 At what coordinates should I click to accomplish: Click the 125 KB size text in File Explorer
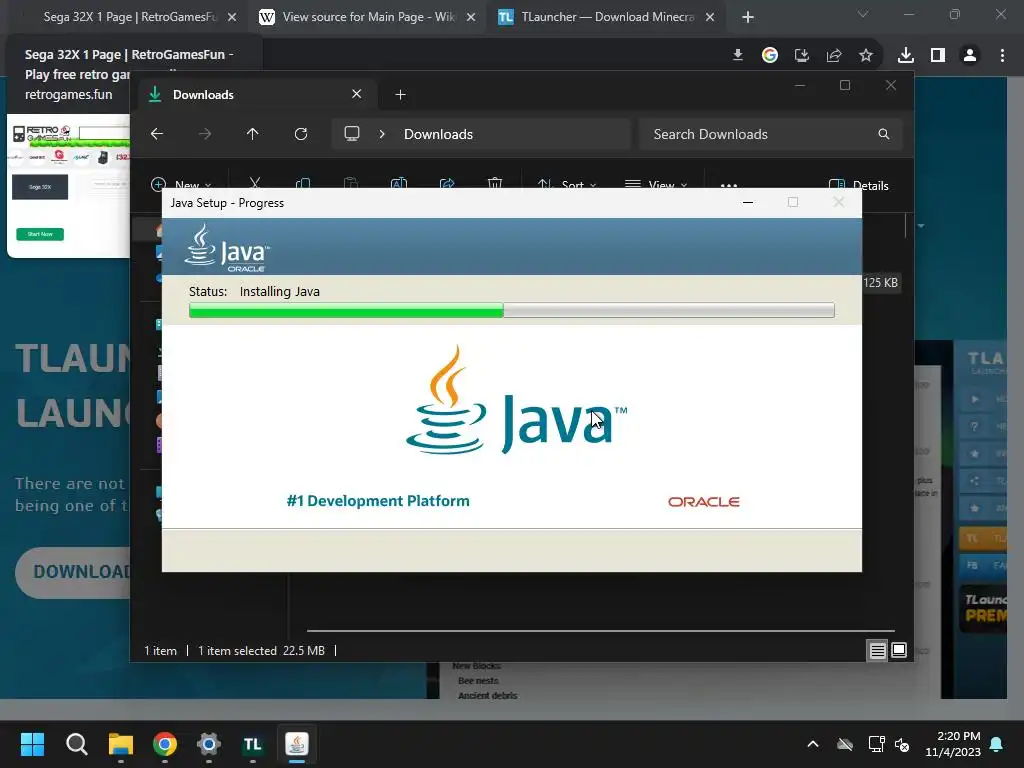click(x=880, y=283)
